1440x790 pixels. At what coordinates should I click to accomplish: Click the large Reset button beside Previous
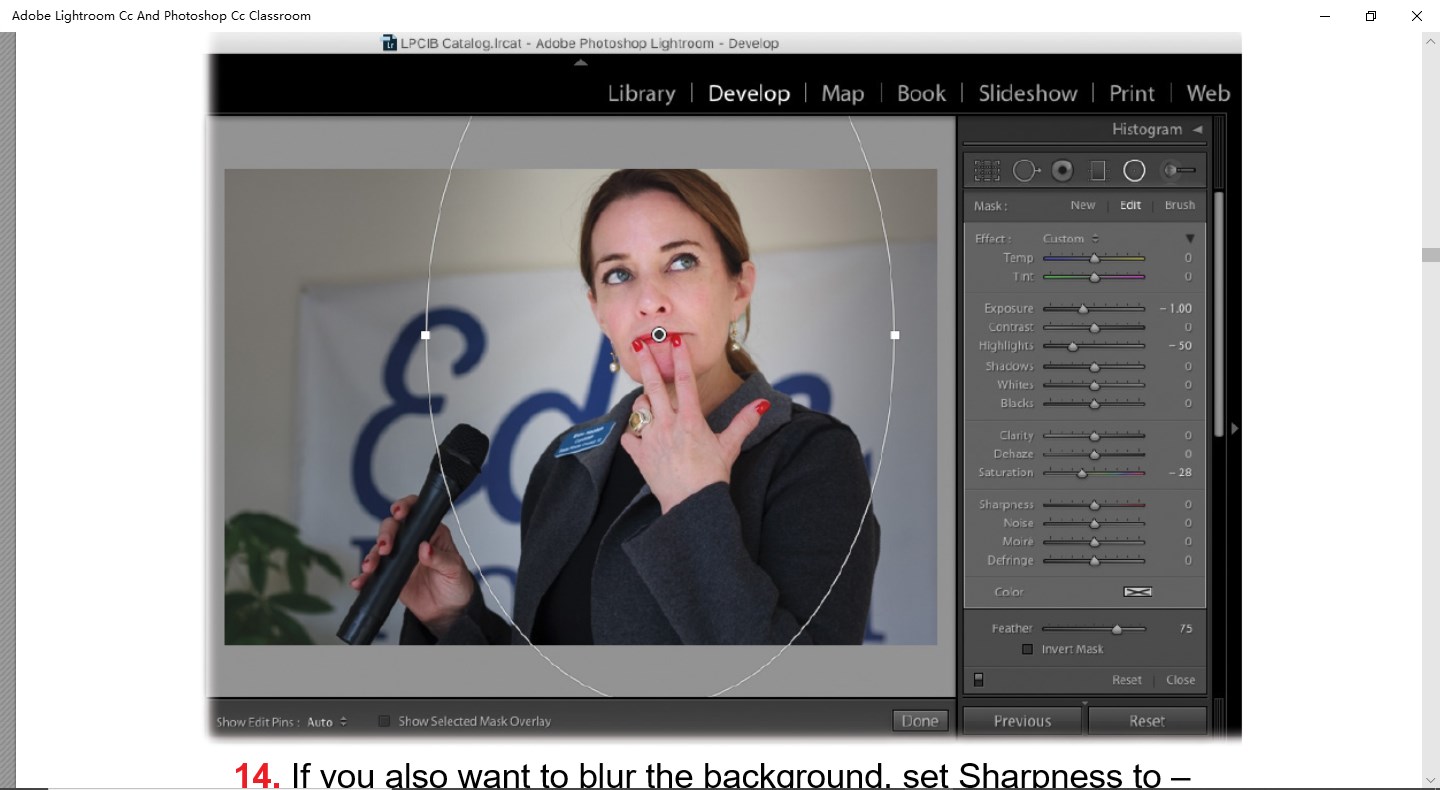point(1147,720)
